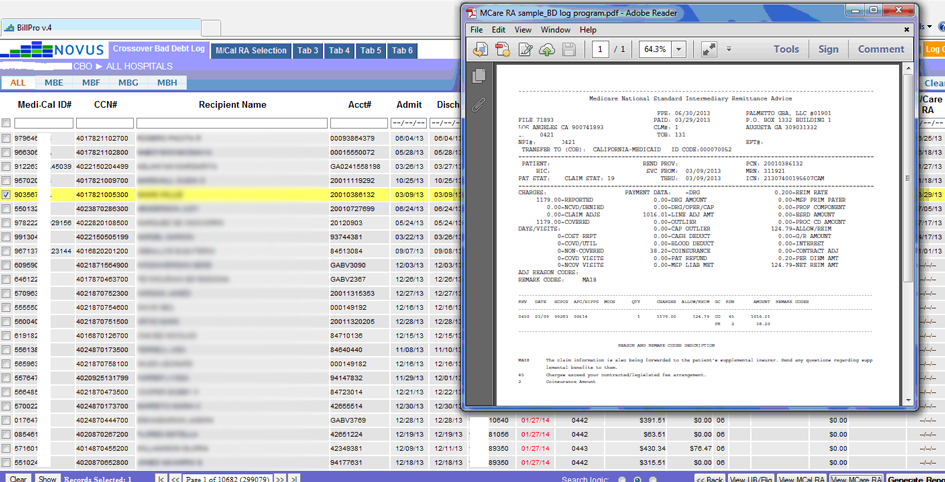Screen dimensions: 945x482
Task: Filter hospitals by the MBG tab
Action: pos(128,83)
